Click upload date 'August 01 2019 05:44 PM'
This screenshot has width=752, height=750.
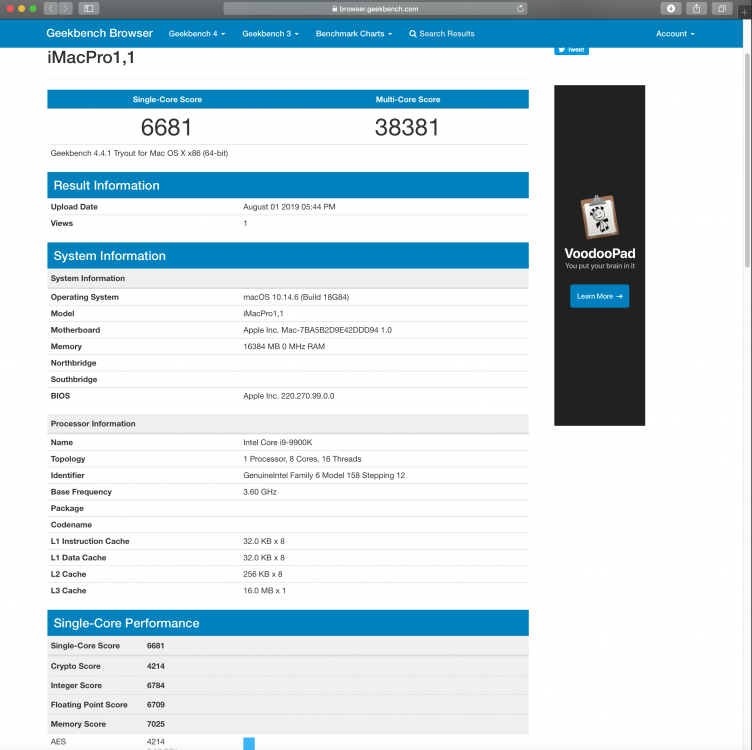pos(289,207)
